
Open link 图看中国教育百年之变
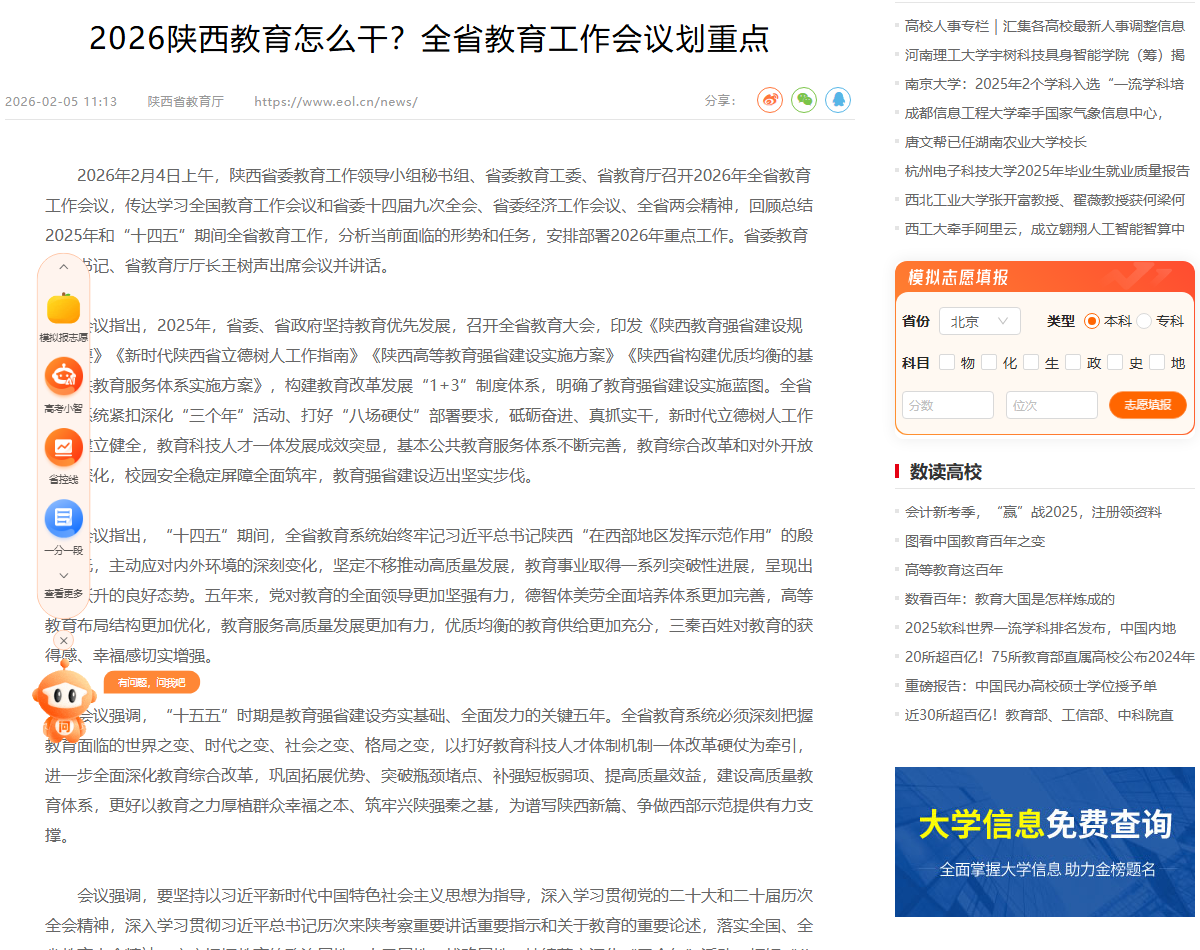pos(975,541)
